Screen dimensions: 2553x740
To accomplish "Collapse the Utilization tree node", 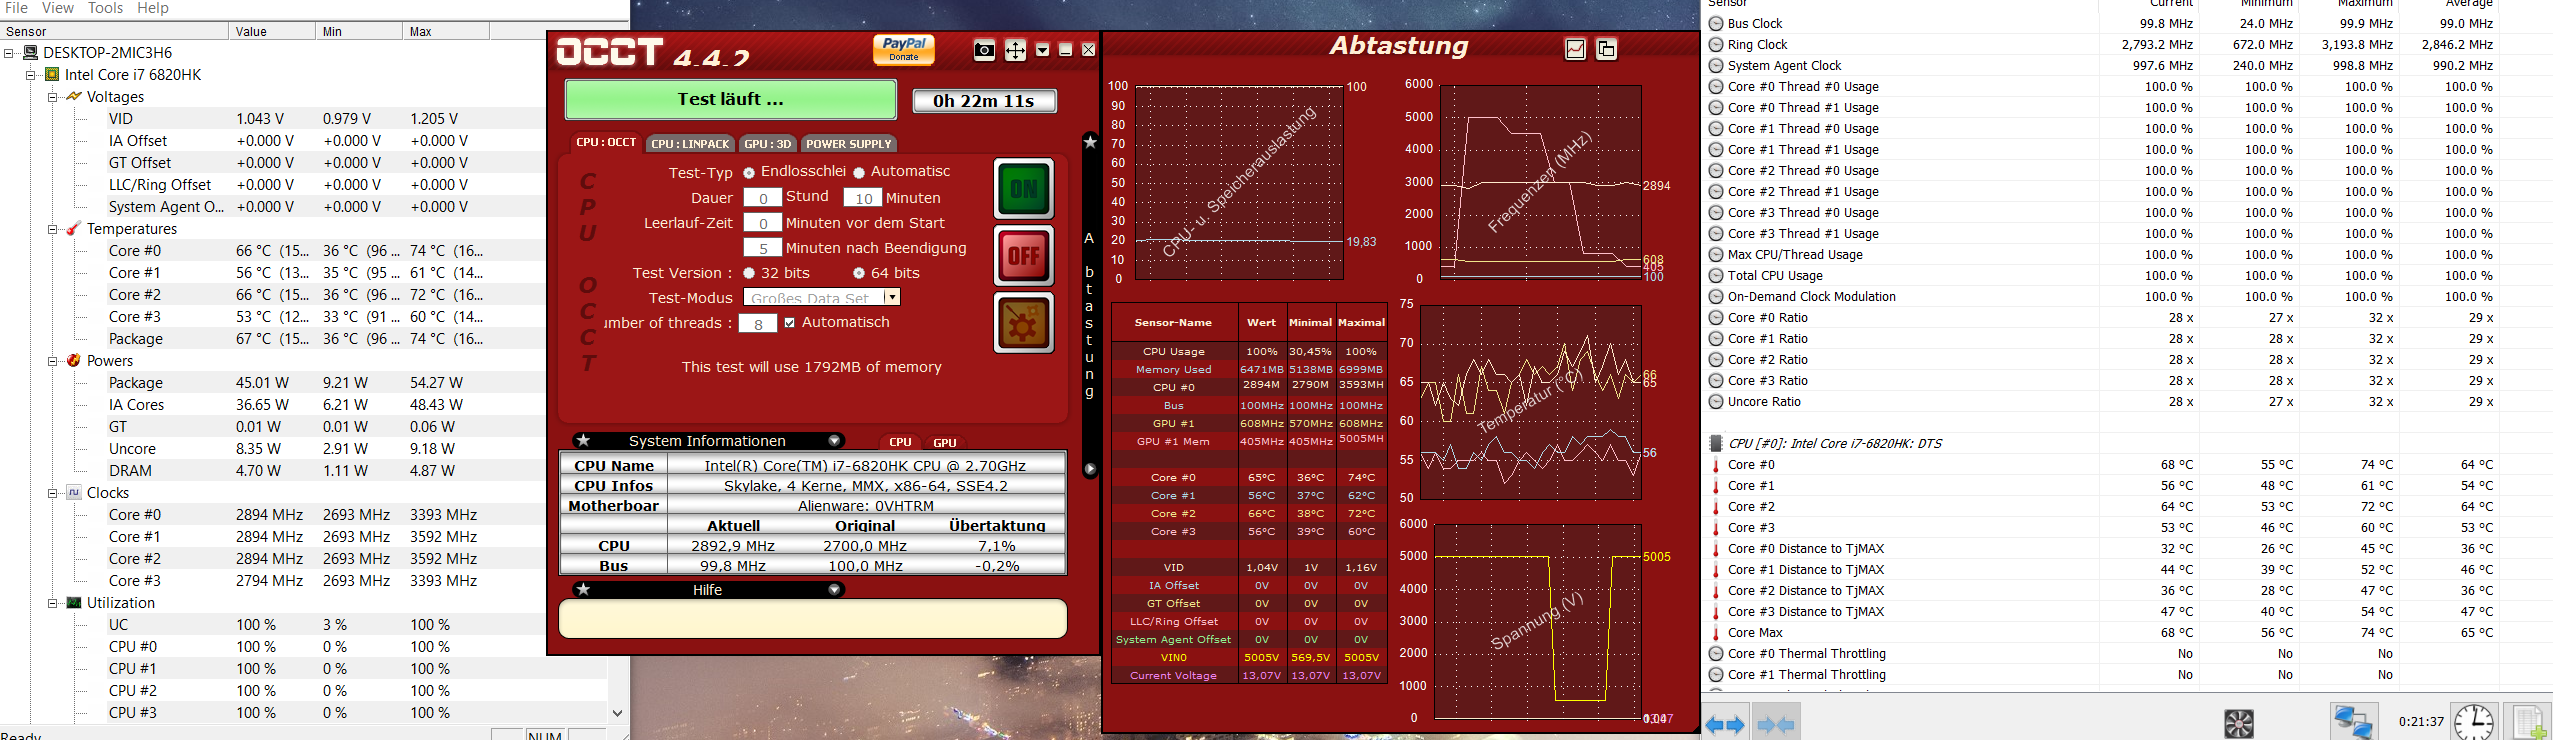I will coord(53,602).
